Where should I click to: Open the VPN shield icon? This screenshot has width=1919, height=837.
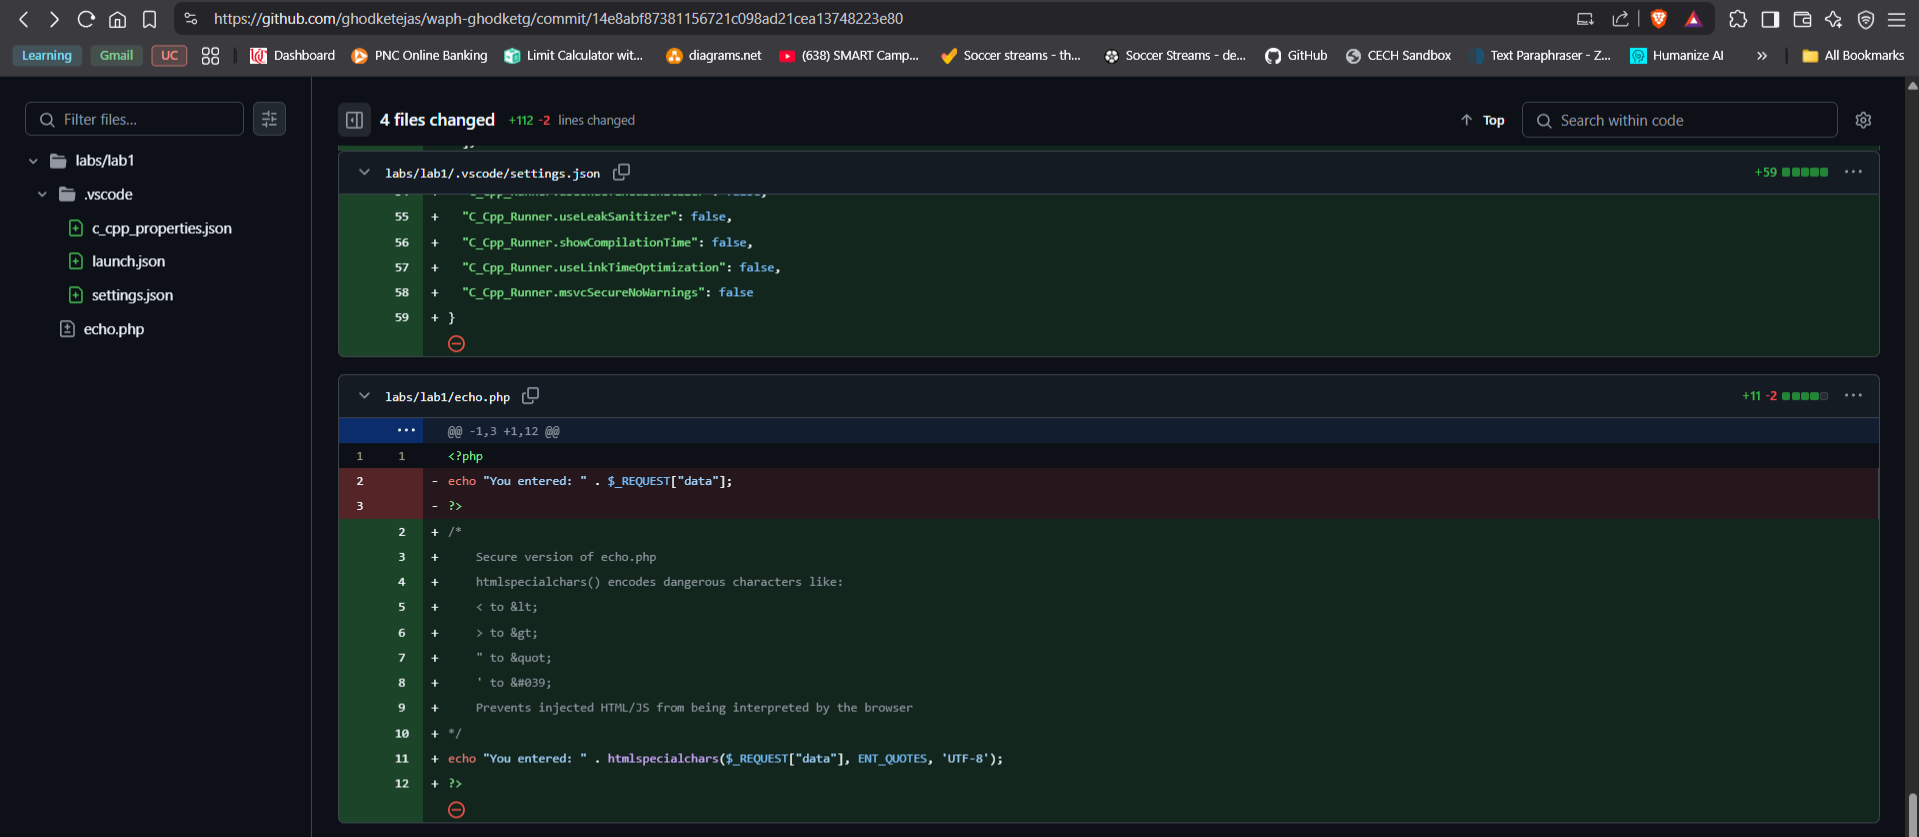tap(1866, 19)
